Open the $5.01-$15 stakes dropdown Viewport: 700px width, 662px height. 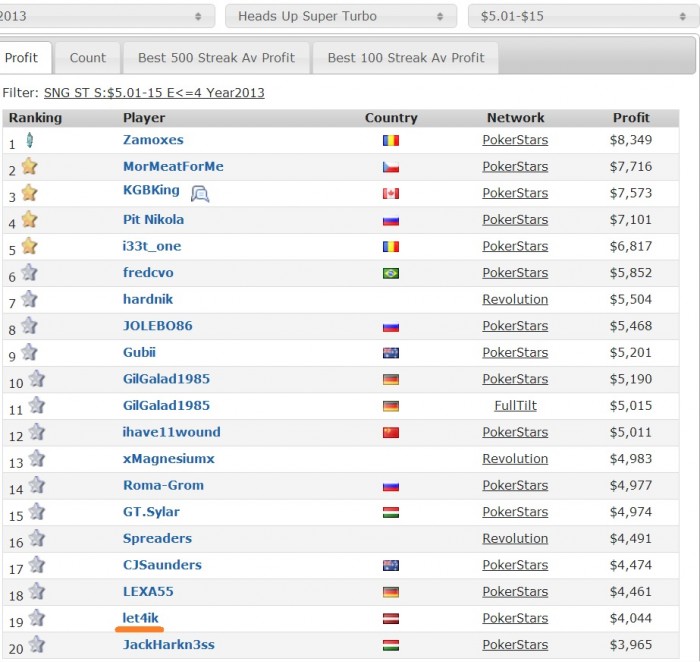coord(583,16)
